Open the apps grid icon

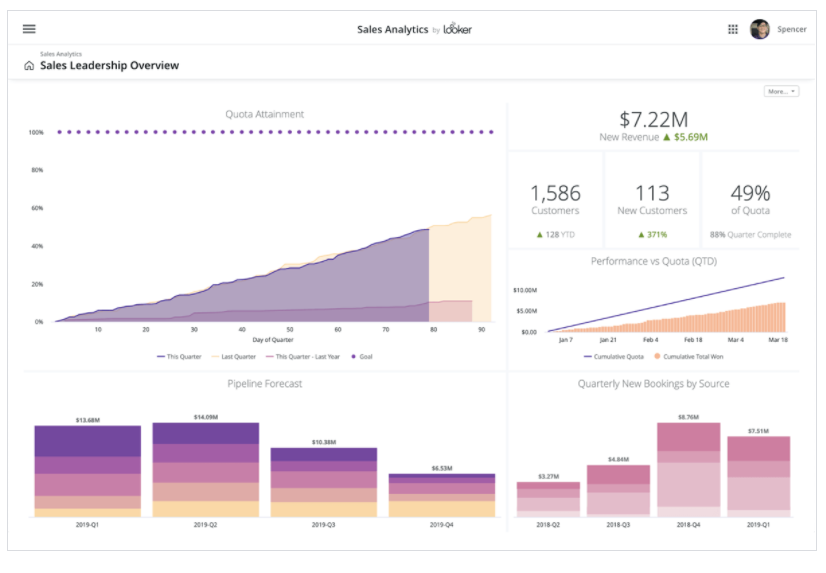[733, 29]
